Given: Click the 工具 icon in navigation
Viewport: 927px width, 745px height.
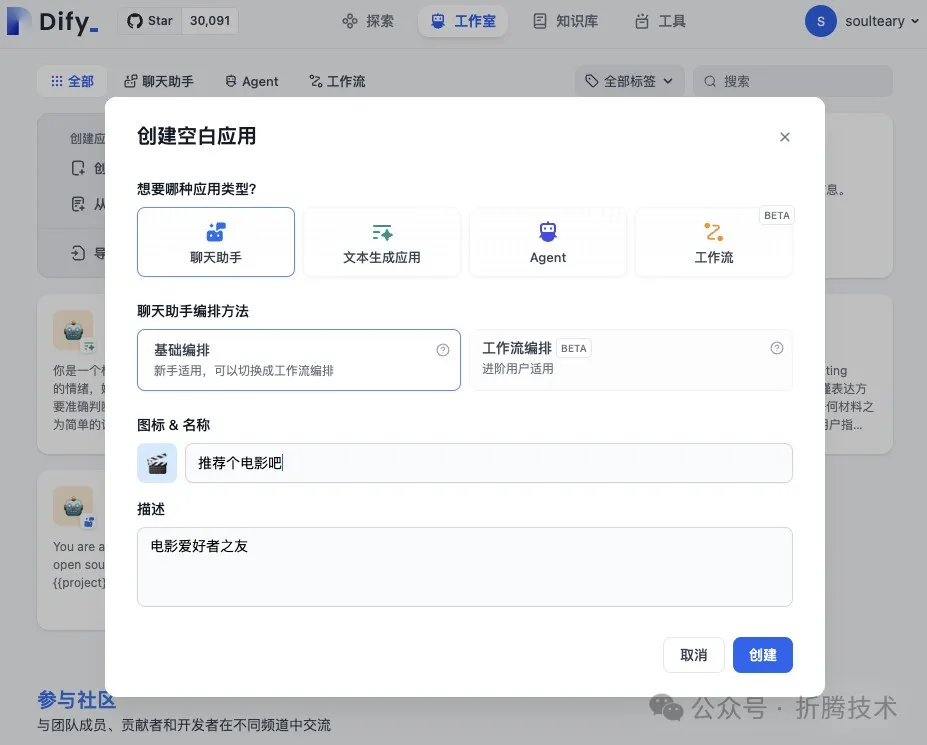Looking at the screenshot, I should click(x=641, y=21).
